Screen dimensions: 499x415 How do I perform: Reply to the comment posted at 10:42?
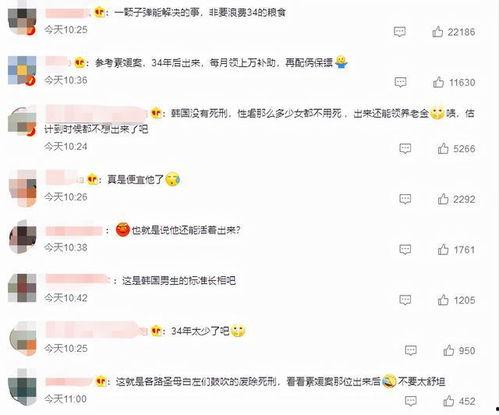[x=405, y=300]
